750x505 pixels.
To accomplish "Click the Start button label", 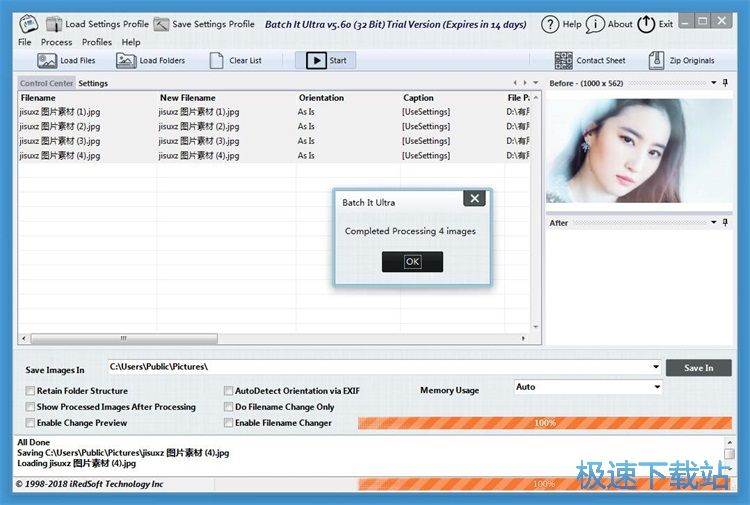I will [338, 61].
